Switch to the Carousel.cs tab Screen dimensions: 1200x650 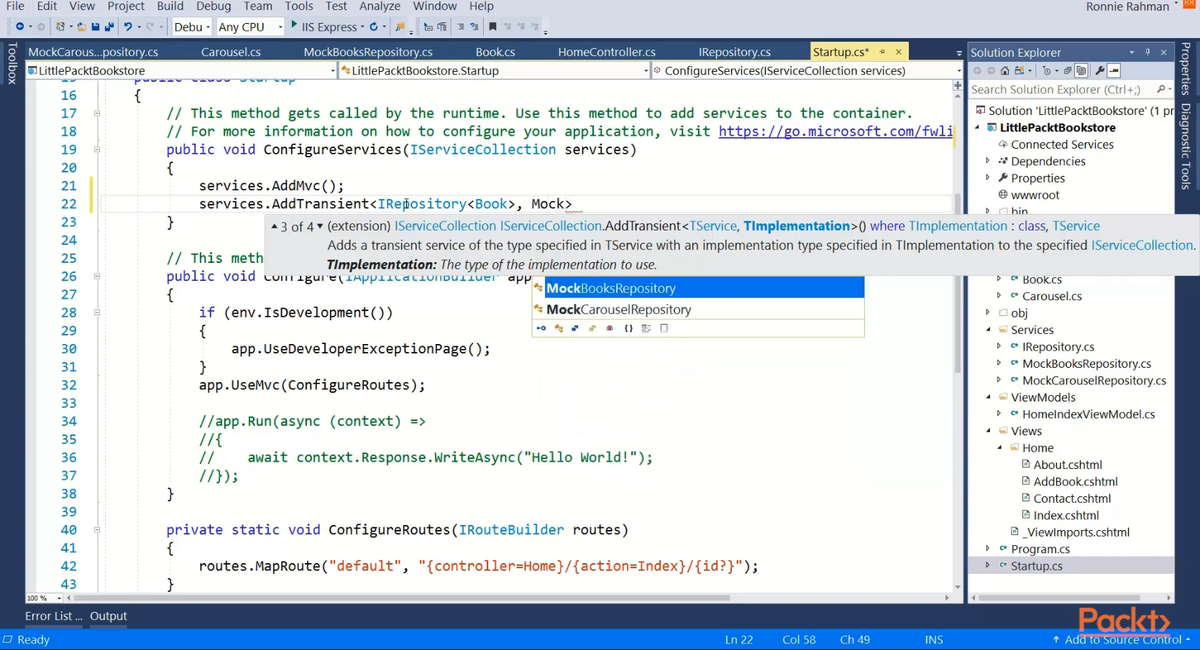pos(231,52)
